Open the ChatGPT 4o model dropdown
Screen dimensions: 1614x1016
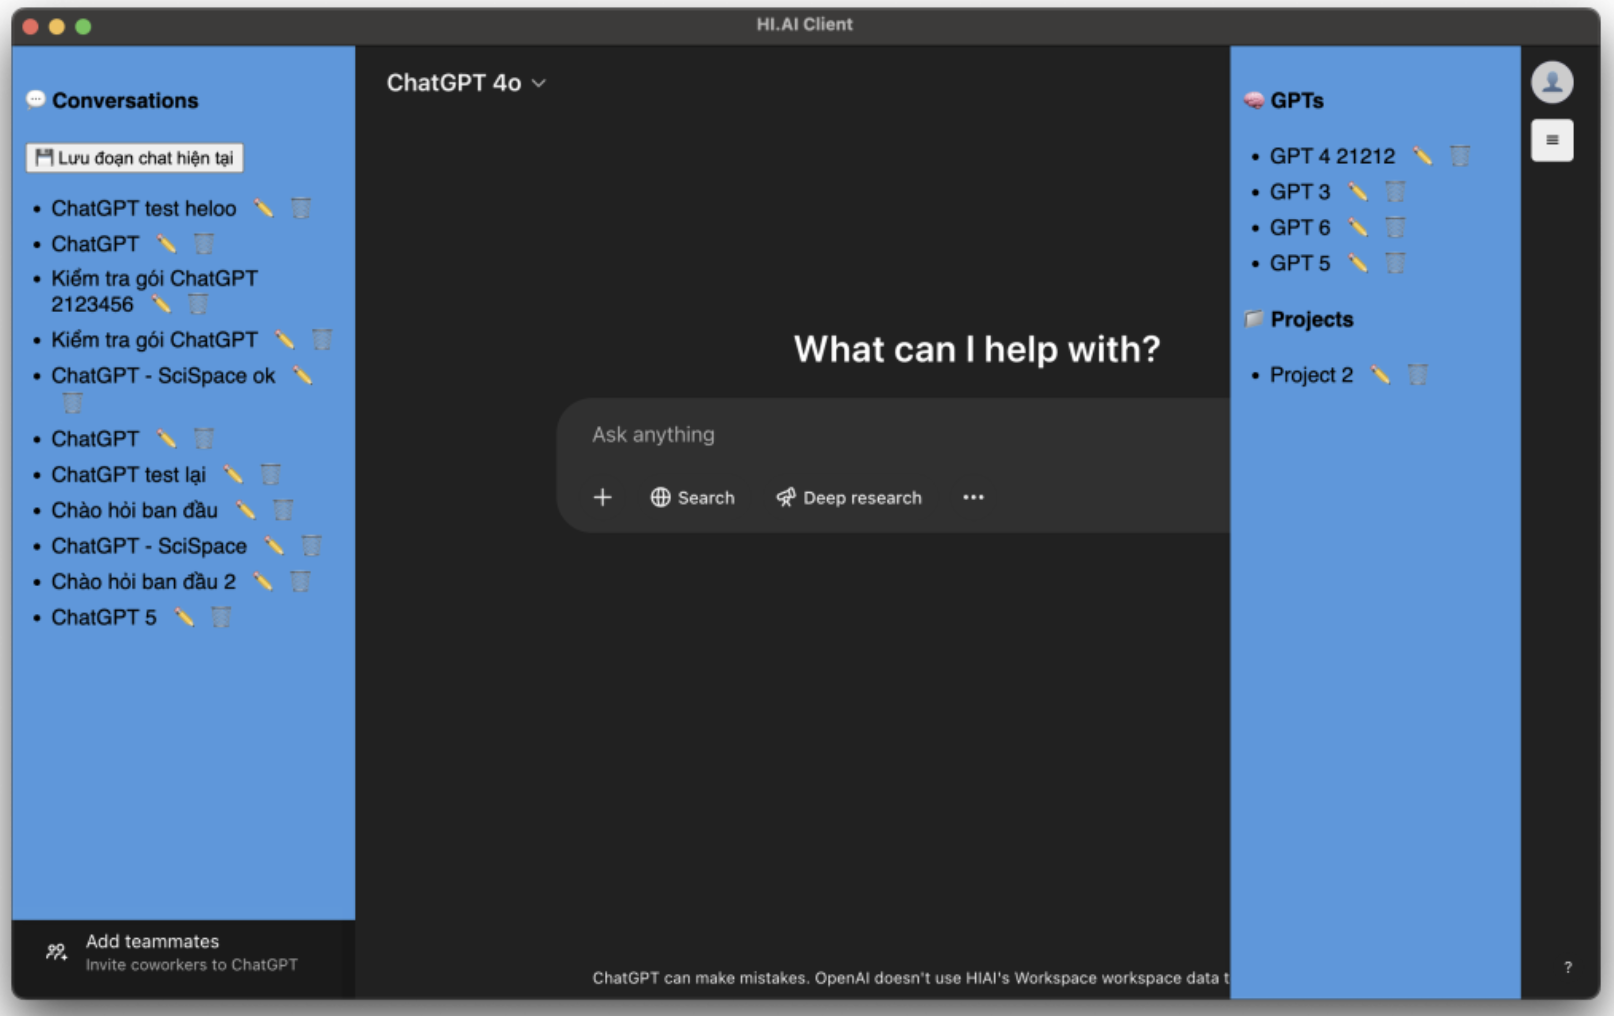(x=466, y=83)
